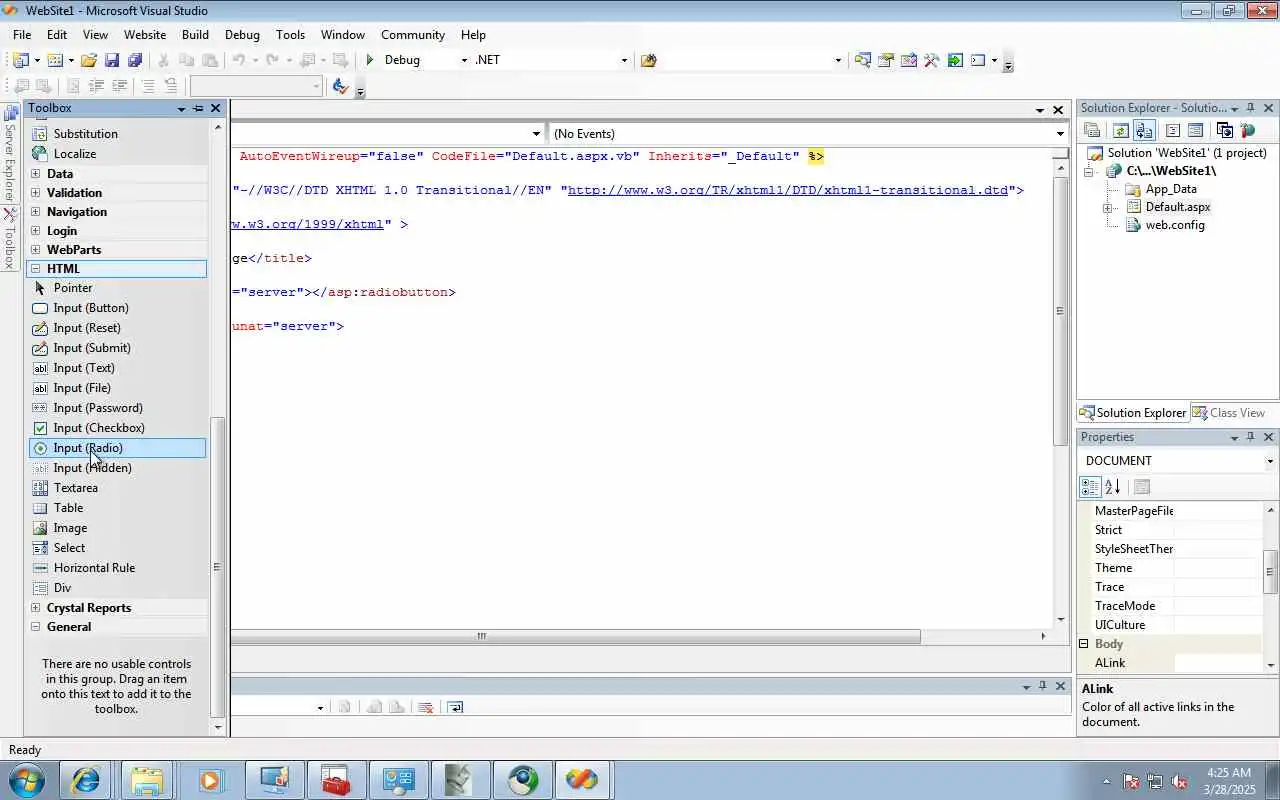The height and width of the screenshot is (800, 1280).
Task: Click the Open File folder icon
Action: pos(89,60)
